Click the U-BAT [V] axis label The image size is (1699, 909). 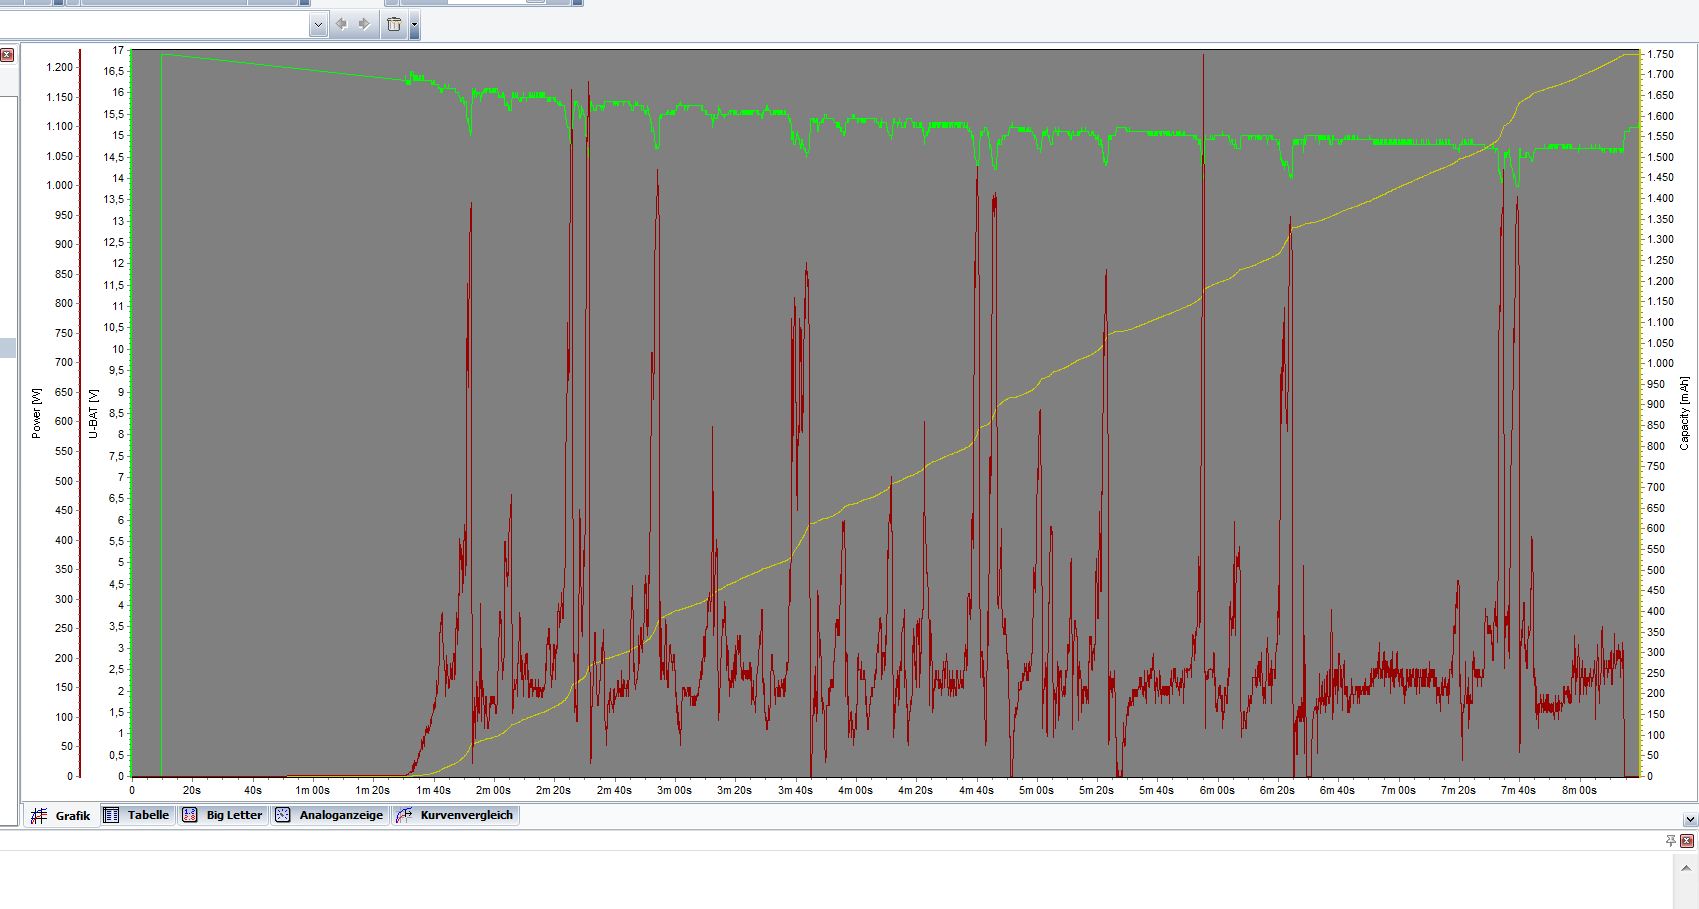[x=94, y=413]
